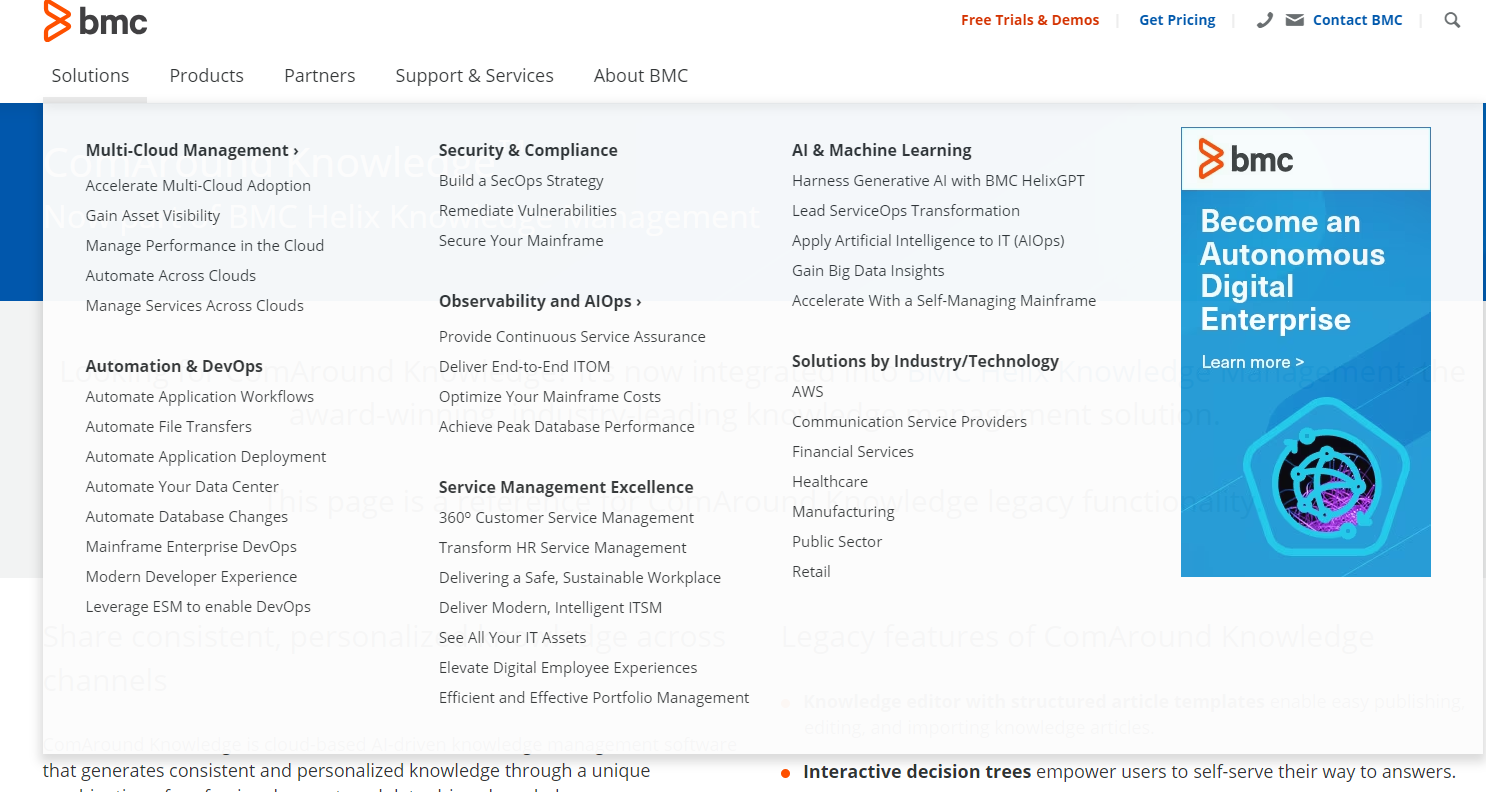Click the Get Pricing link
This screenshot has height=792, width=1486.
click(1177, 20)
